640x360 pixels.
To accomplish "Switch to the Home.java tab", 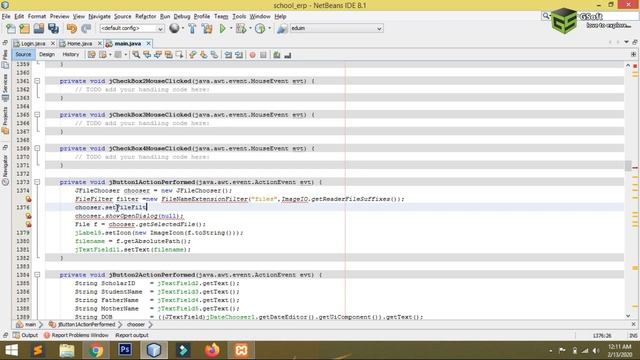I will point(80,43).
